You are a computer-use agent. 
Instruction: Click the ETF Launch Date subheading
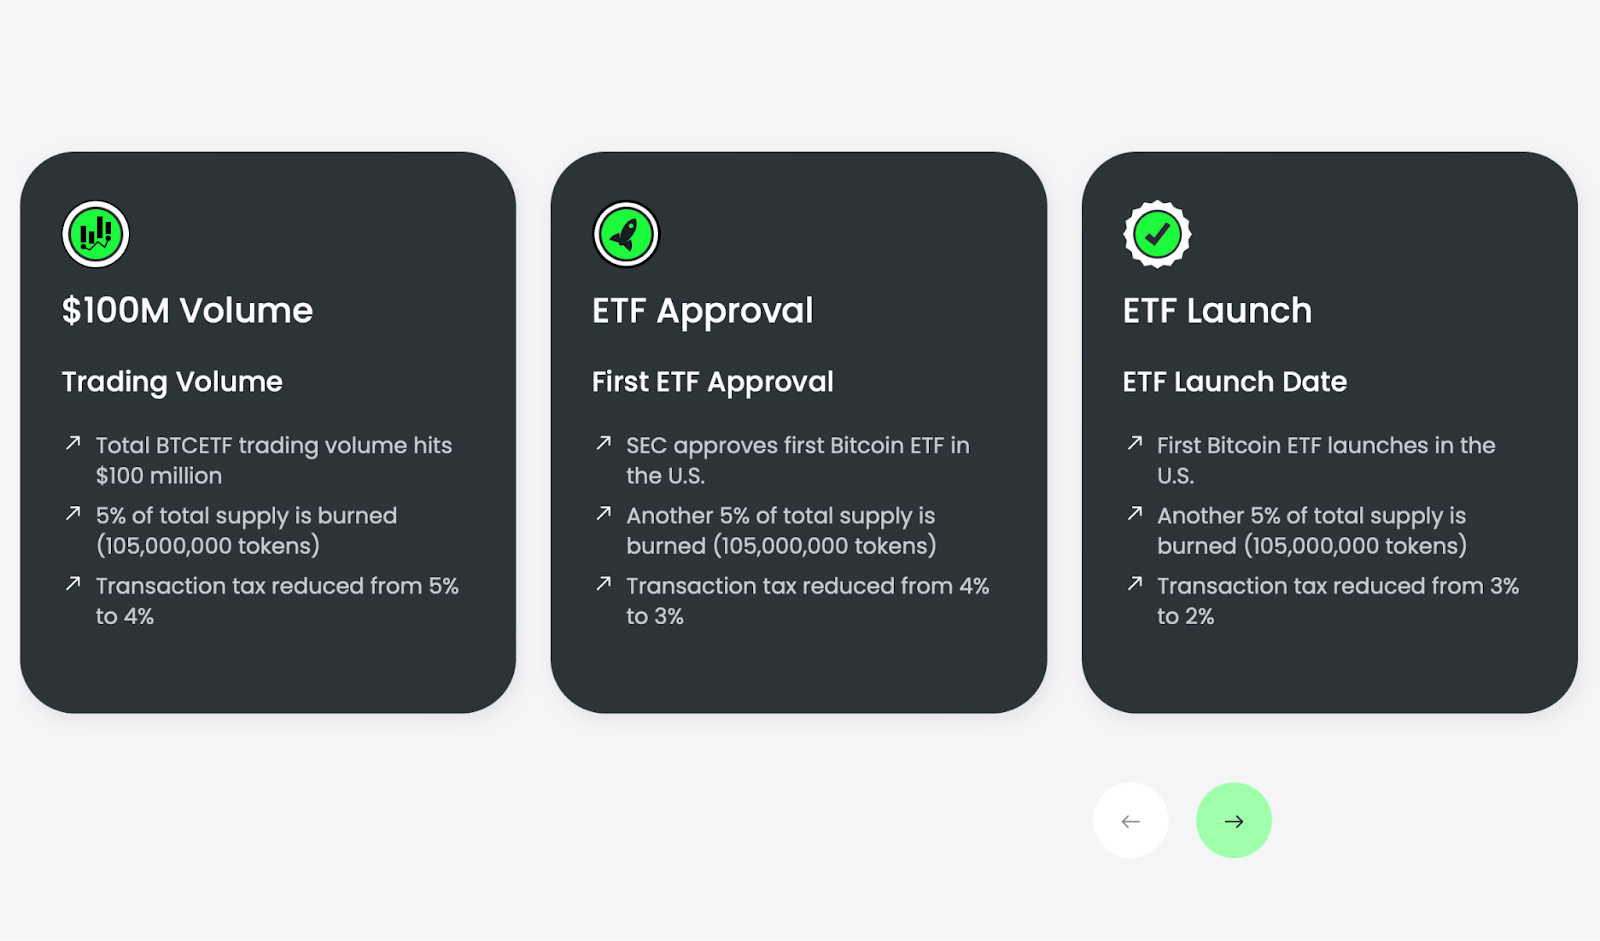1235,382
